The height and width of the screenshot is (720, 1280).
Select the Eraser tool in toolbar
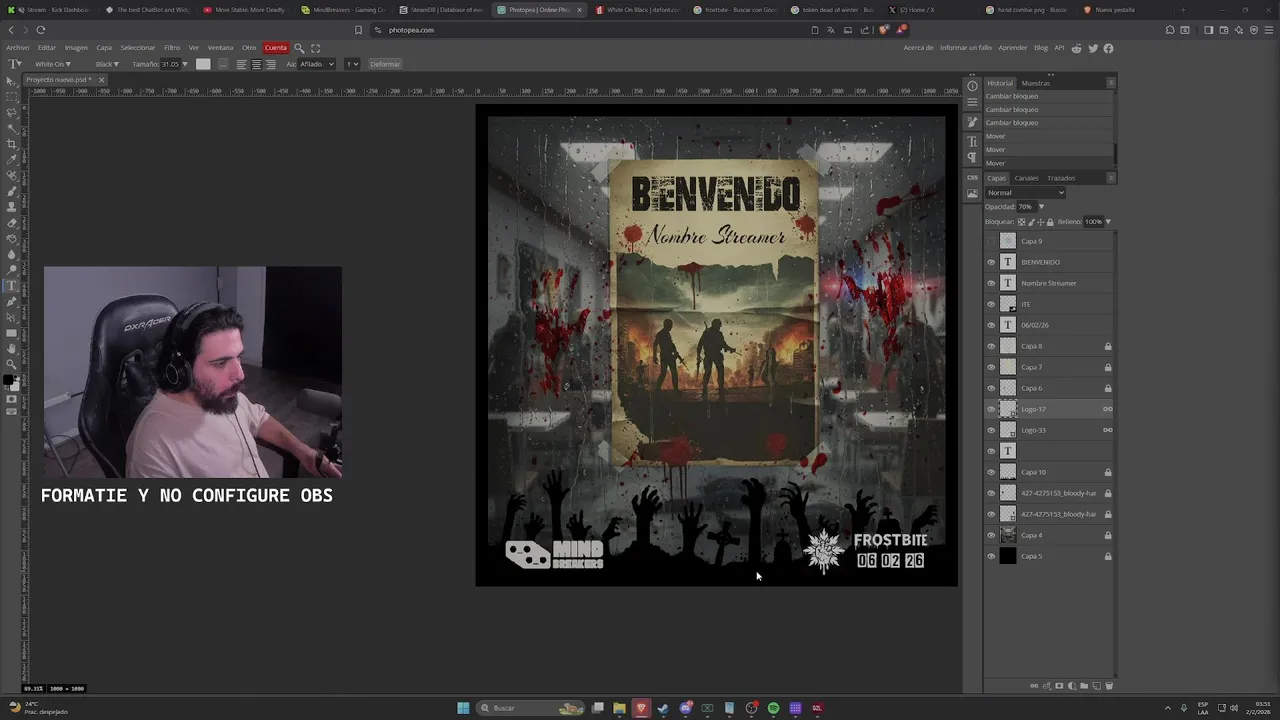point(12,222)
